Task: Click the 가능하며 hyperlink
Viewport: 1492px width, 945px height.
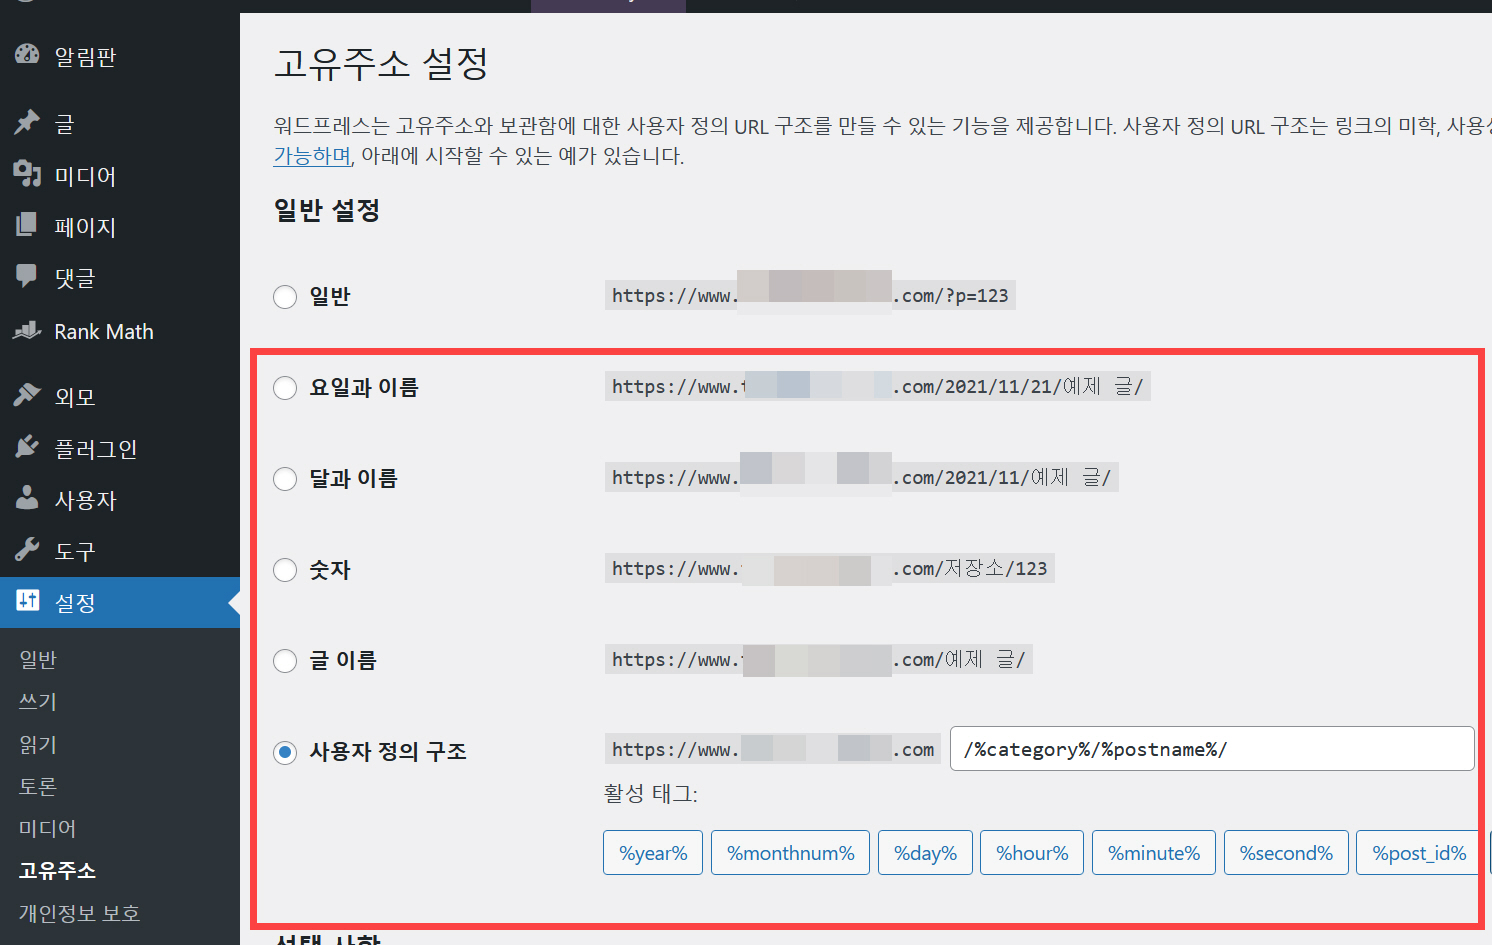Action: click(x=310, y=156)
